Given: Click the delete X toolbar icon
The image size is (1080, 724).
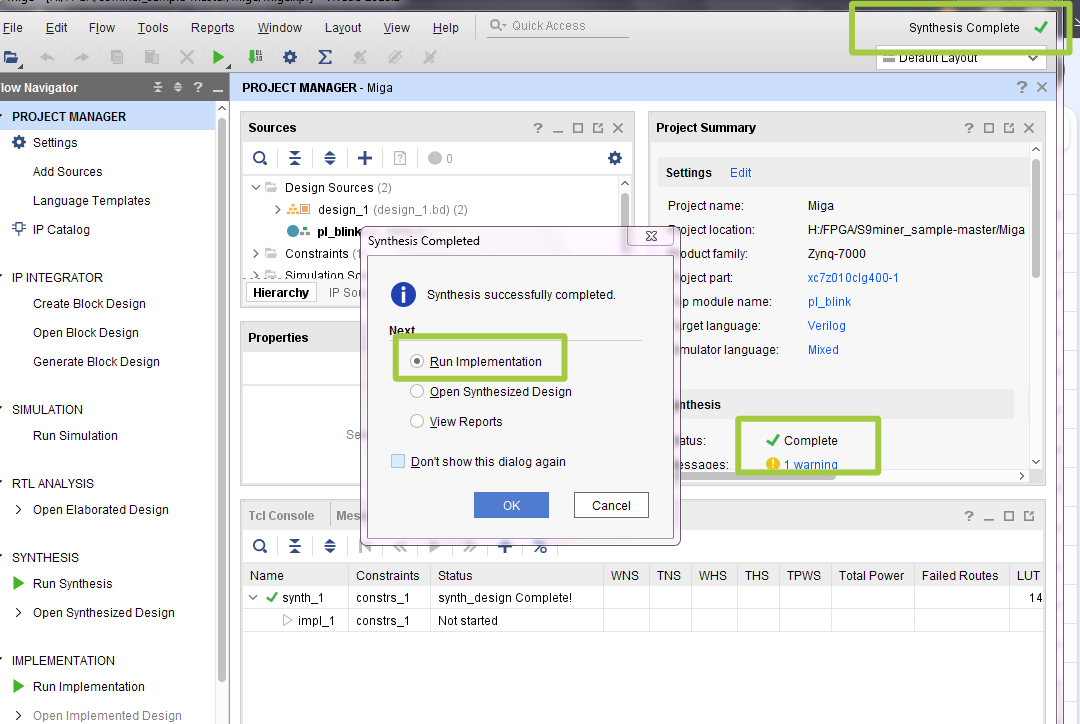Looking at the screenshot, I should coord(187,57).
